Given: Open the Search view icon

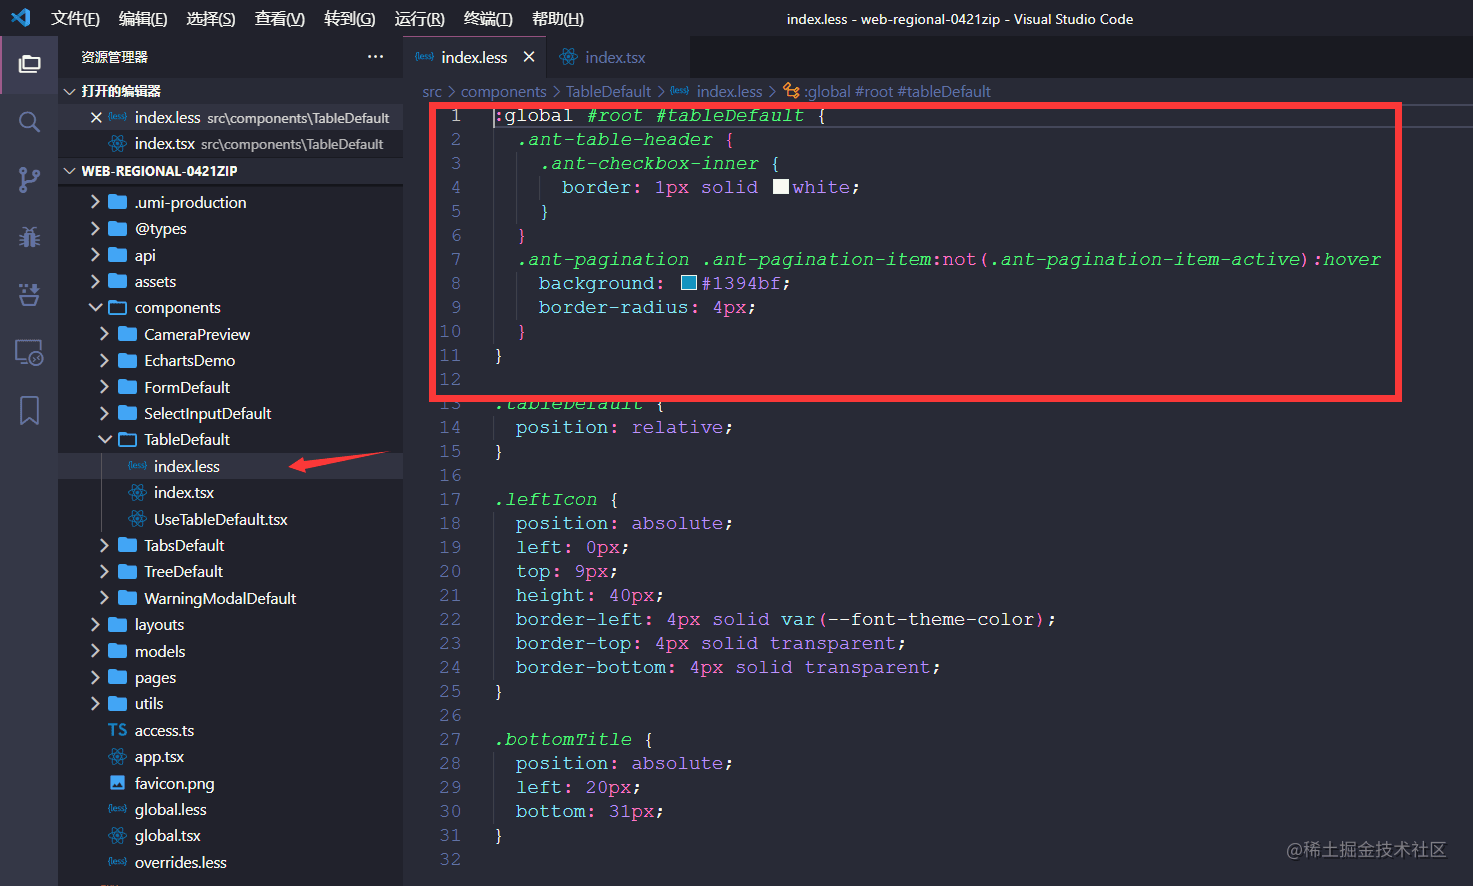Looking at the screenshot, I should 29,122.
